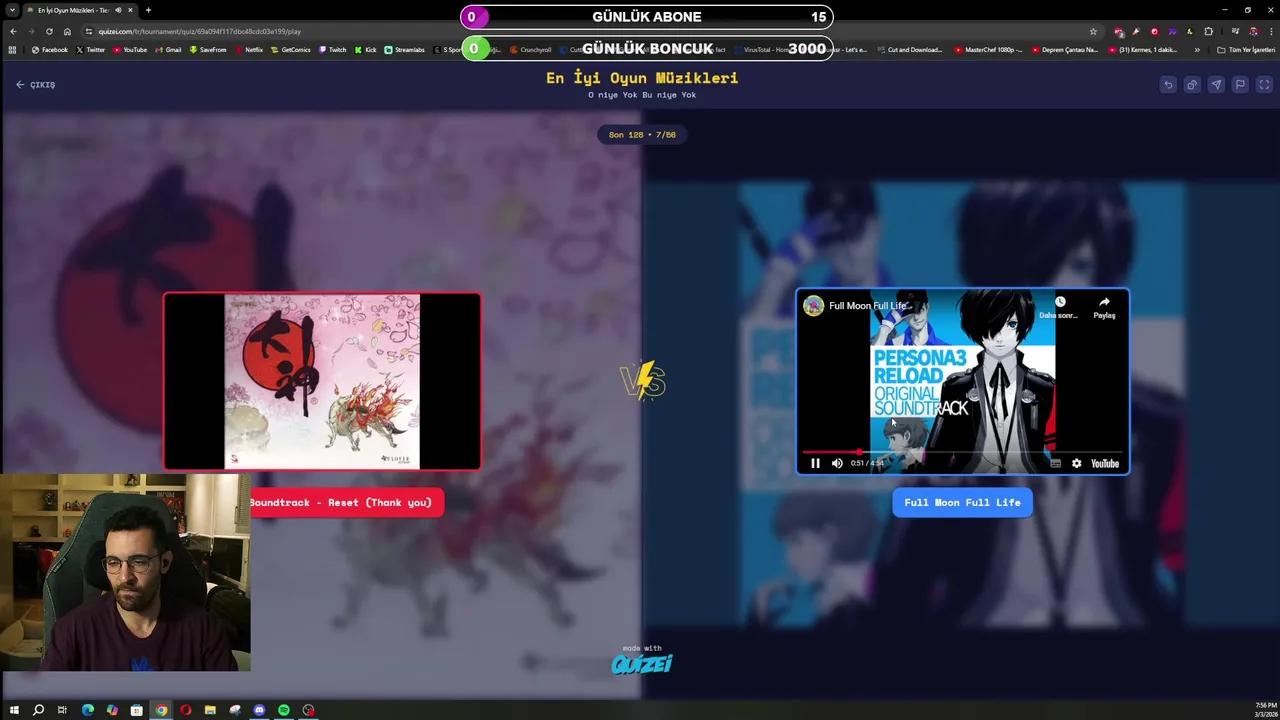Open Discord from the taskbar
Screen dimensions: 1280x720
click(x=260, y=710)
